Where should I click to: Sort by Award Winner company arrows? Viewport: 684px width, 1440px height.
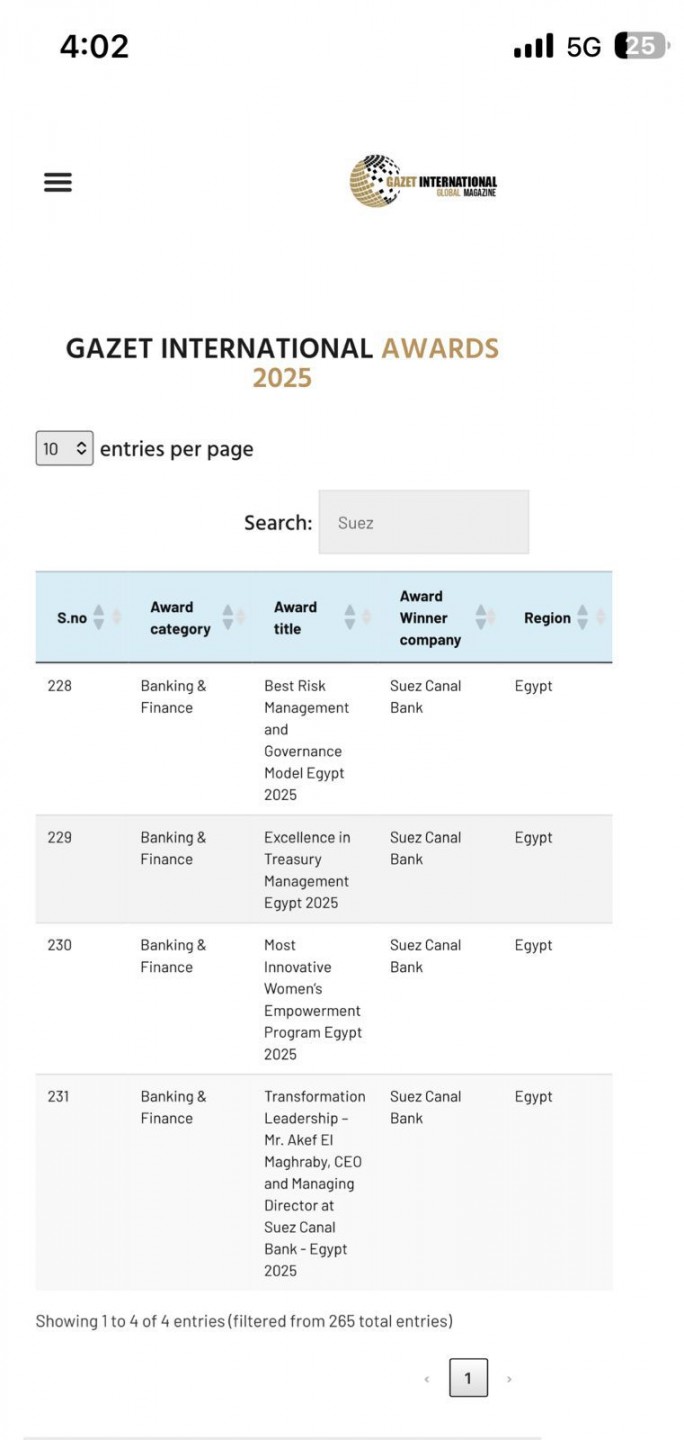point(481,618)
